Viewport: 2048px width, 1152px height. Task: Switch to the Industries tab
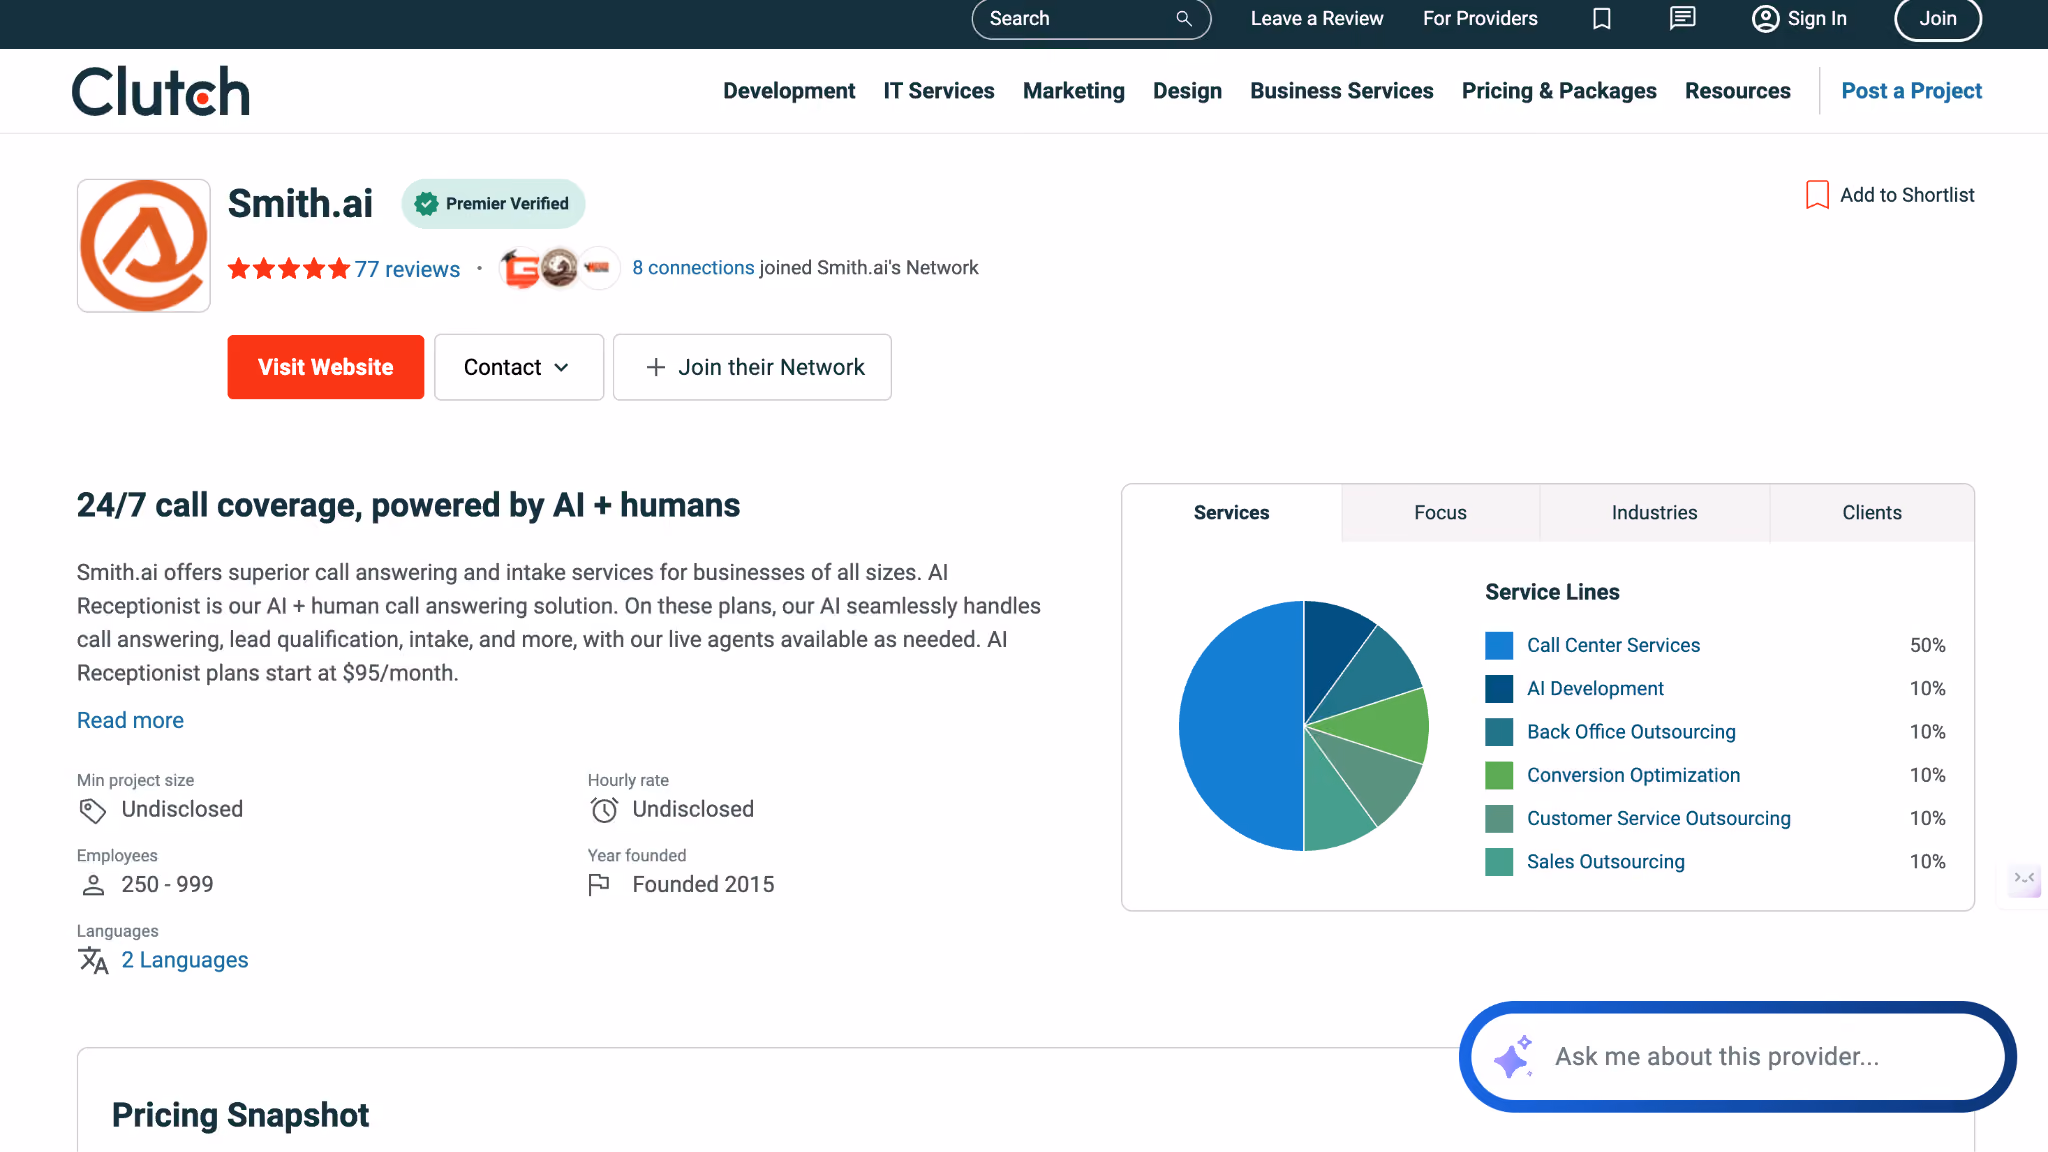1655,513
